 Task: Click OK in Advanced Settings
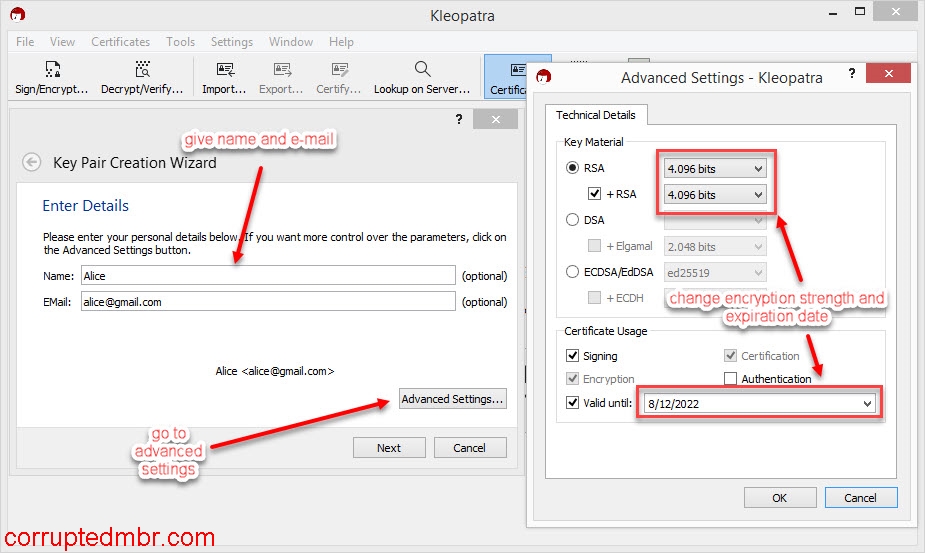pyautogui.click(x=780, y=498)
